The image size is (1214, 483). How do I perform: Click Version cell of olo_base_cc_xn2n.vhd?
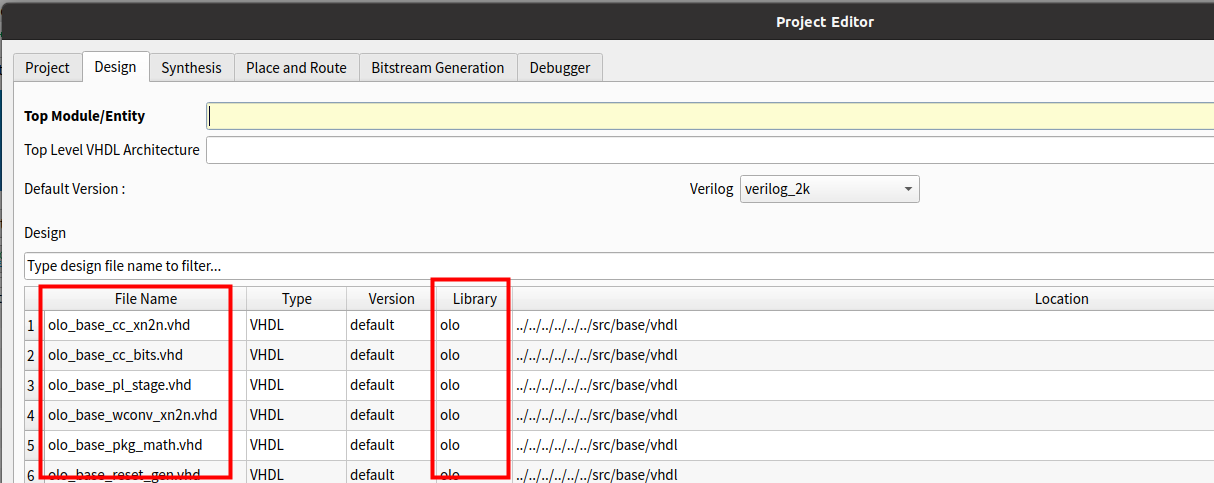tap(391, 325)
